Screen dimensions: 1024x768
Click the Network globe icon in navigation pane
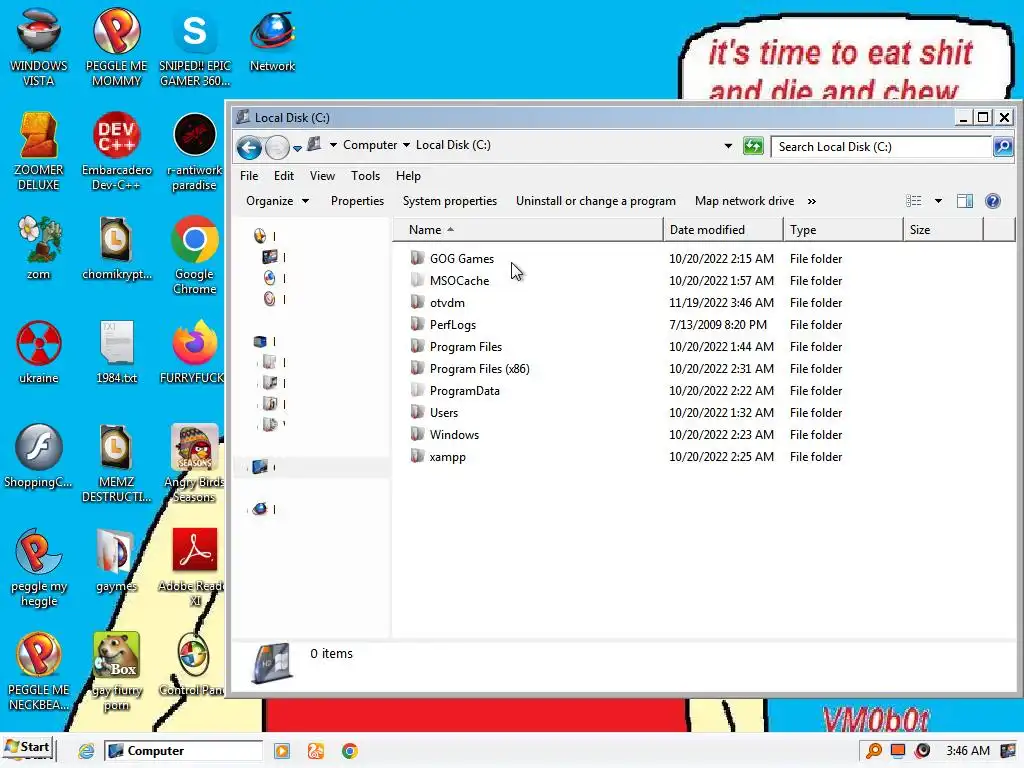pyautogui.click(x=260, y=509)
